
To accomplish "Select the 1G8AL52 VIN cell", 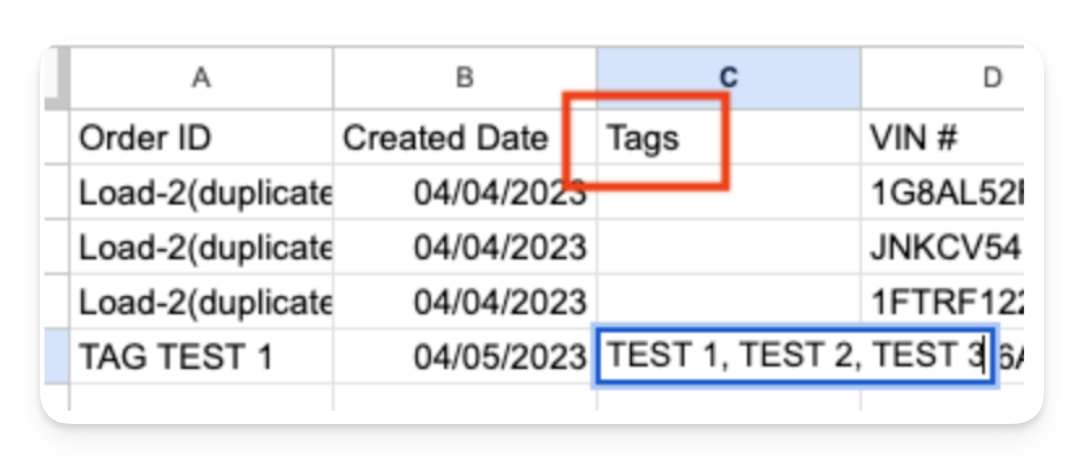I will pyautogui.click(x=943, y=192).
